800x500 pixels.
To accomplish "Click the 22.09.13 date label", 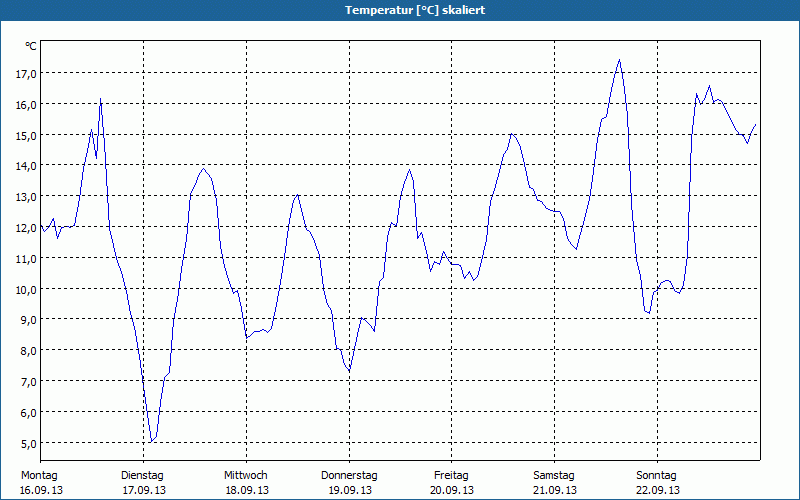I will tap(658, 490).
